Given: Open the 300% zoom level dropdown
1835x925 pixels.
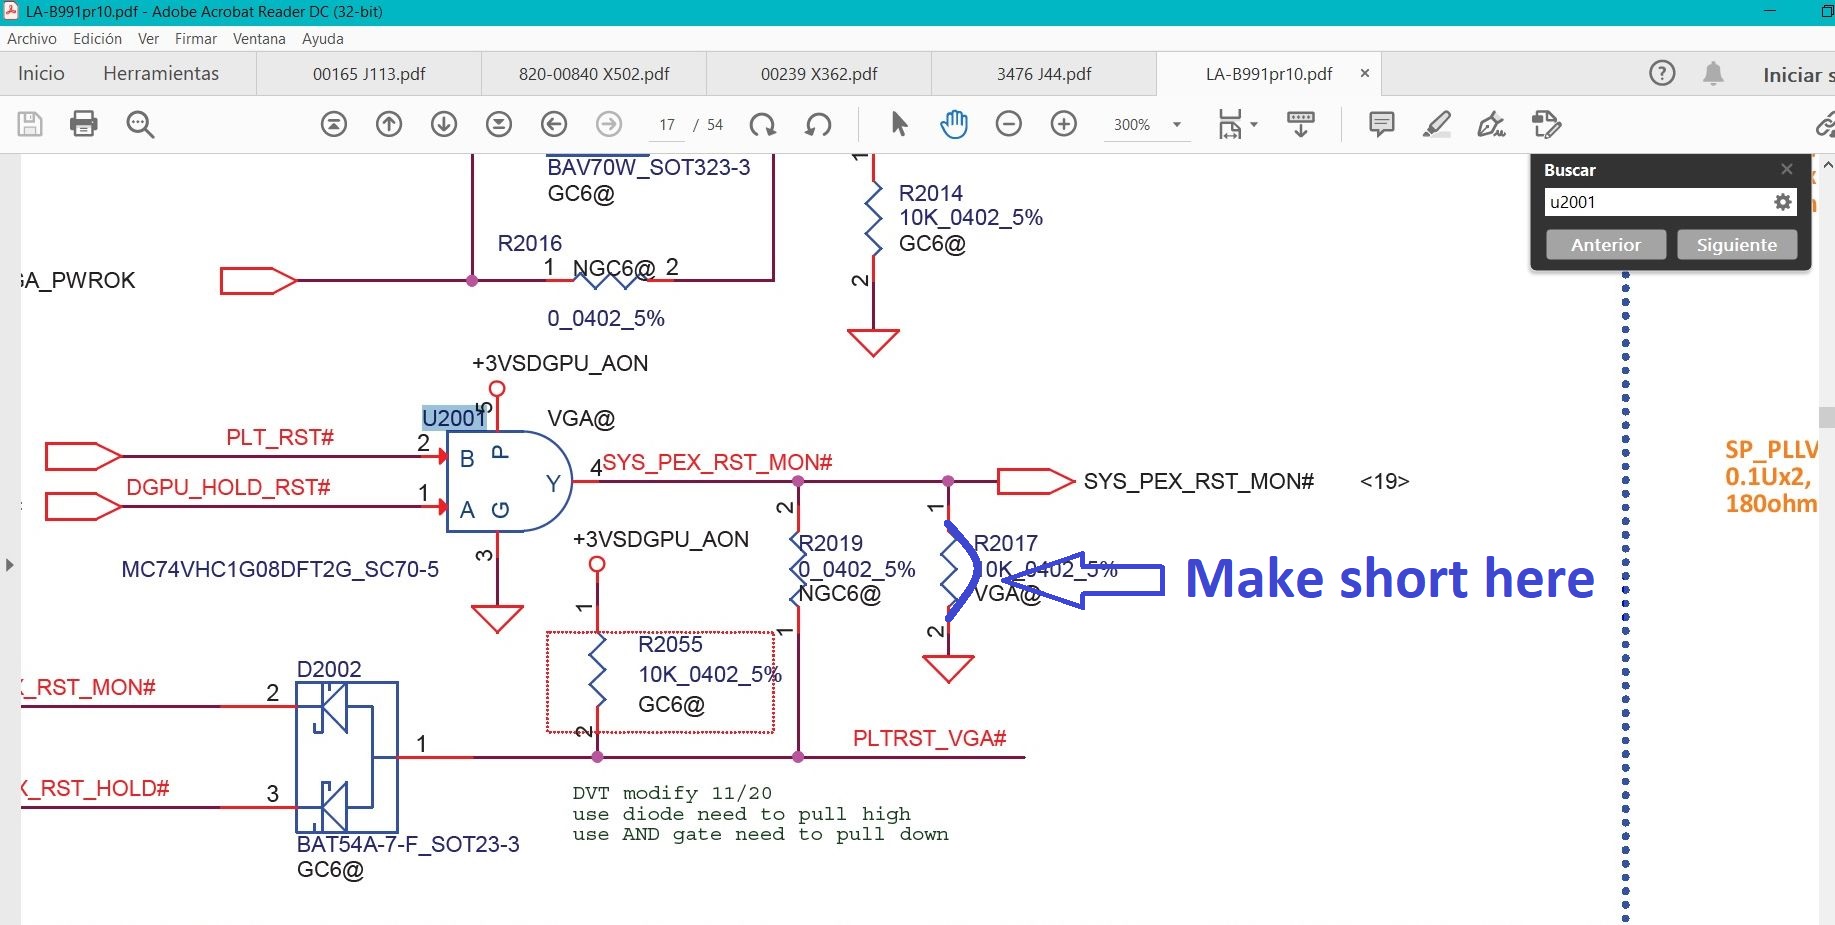Looking at the screenshot, I should coord(1177,125).
